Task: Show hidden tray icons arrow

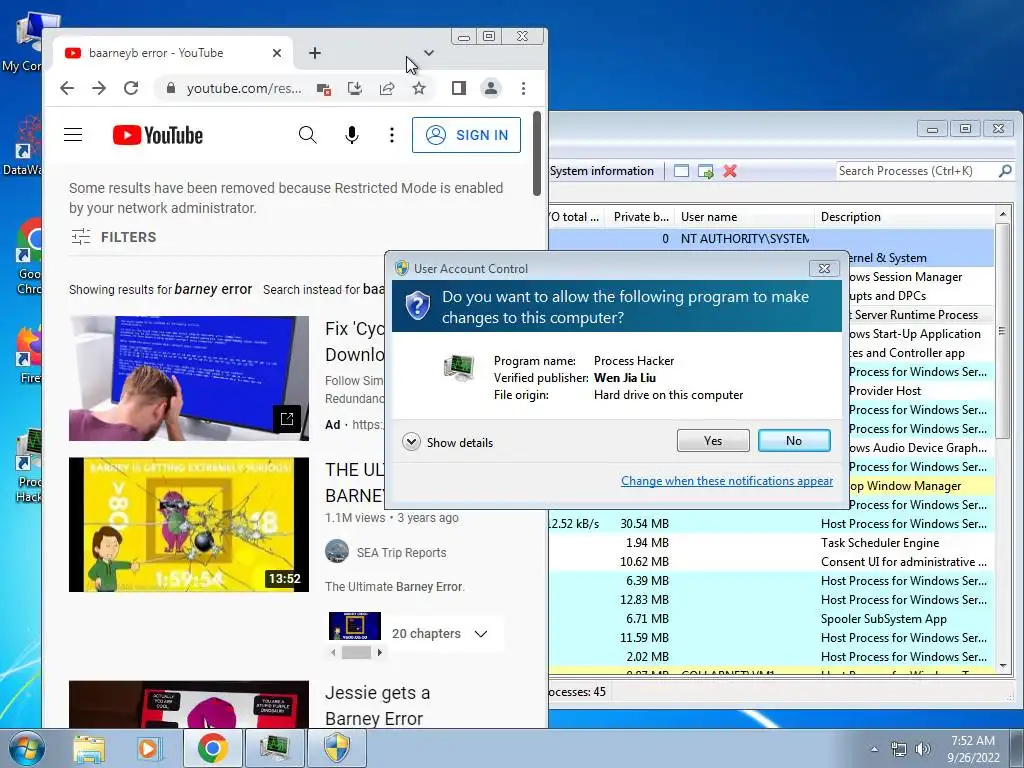Action: coord(874,749)
